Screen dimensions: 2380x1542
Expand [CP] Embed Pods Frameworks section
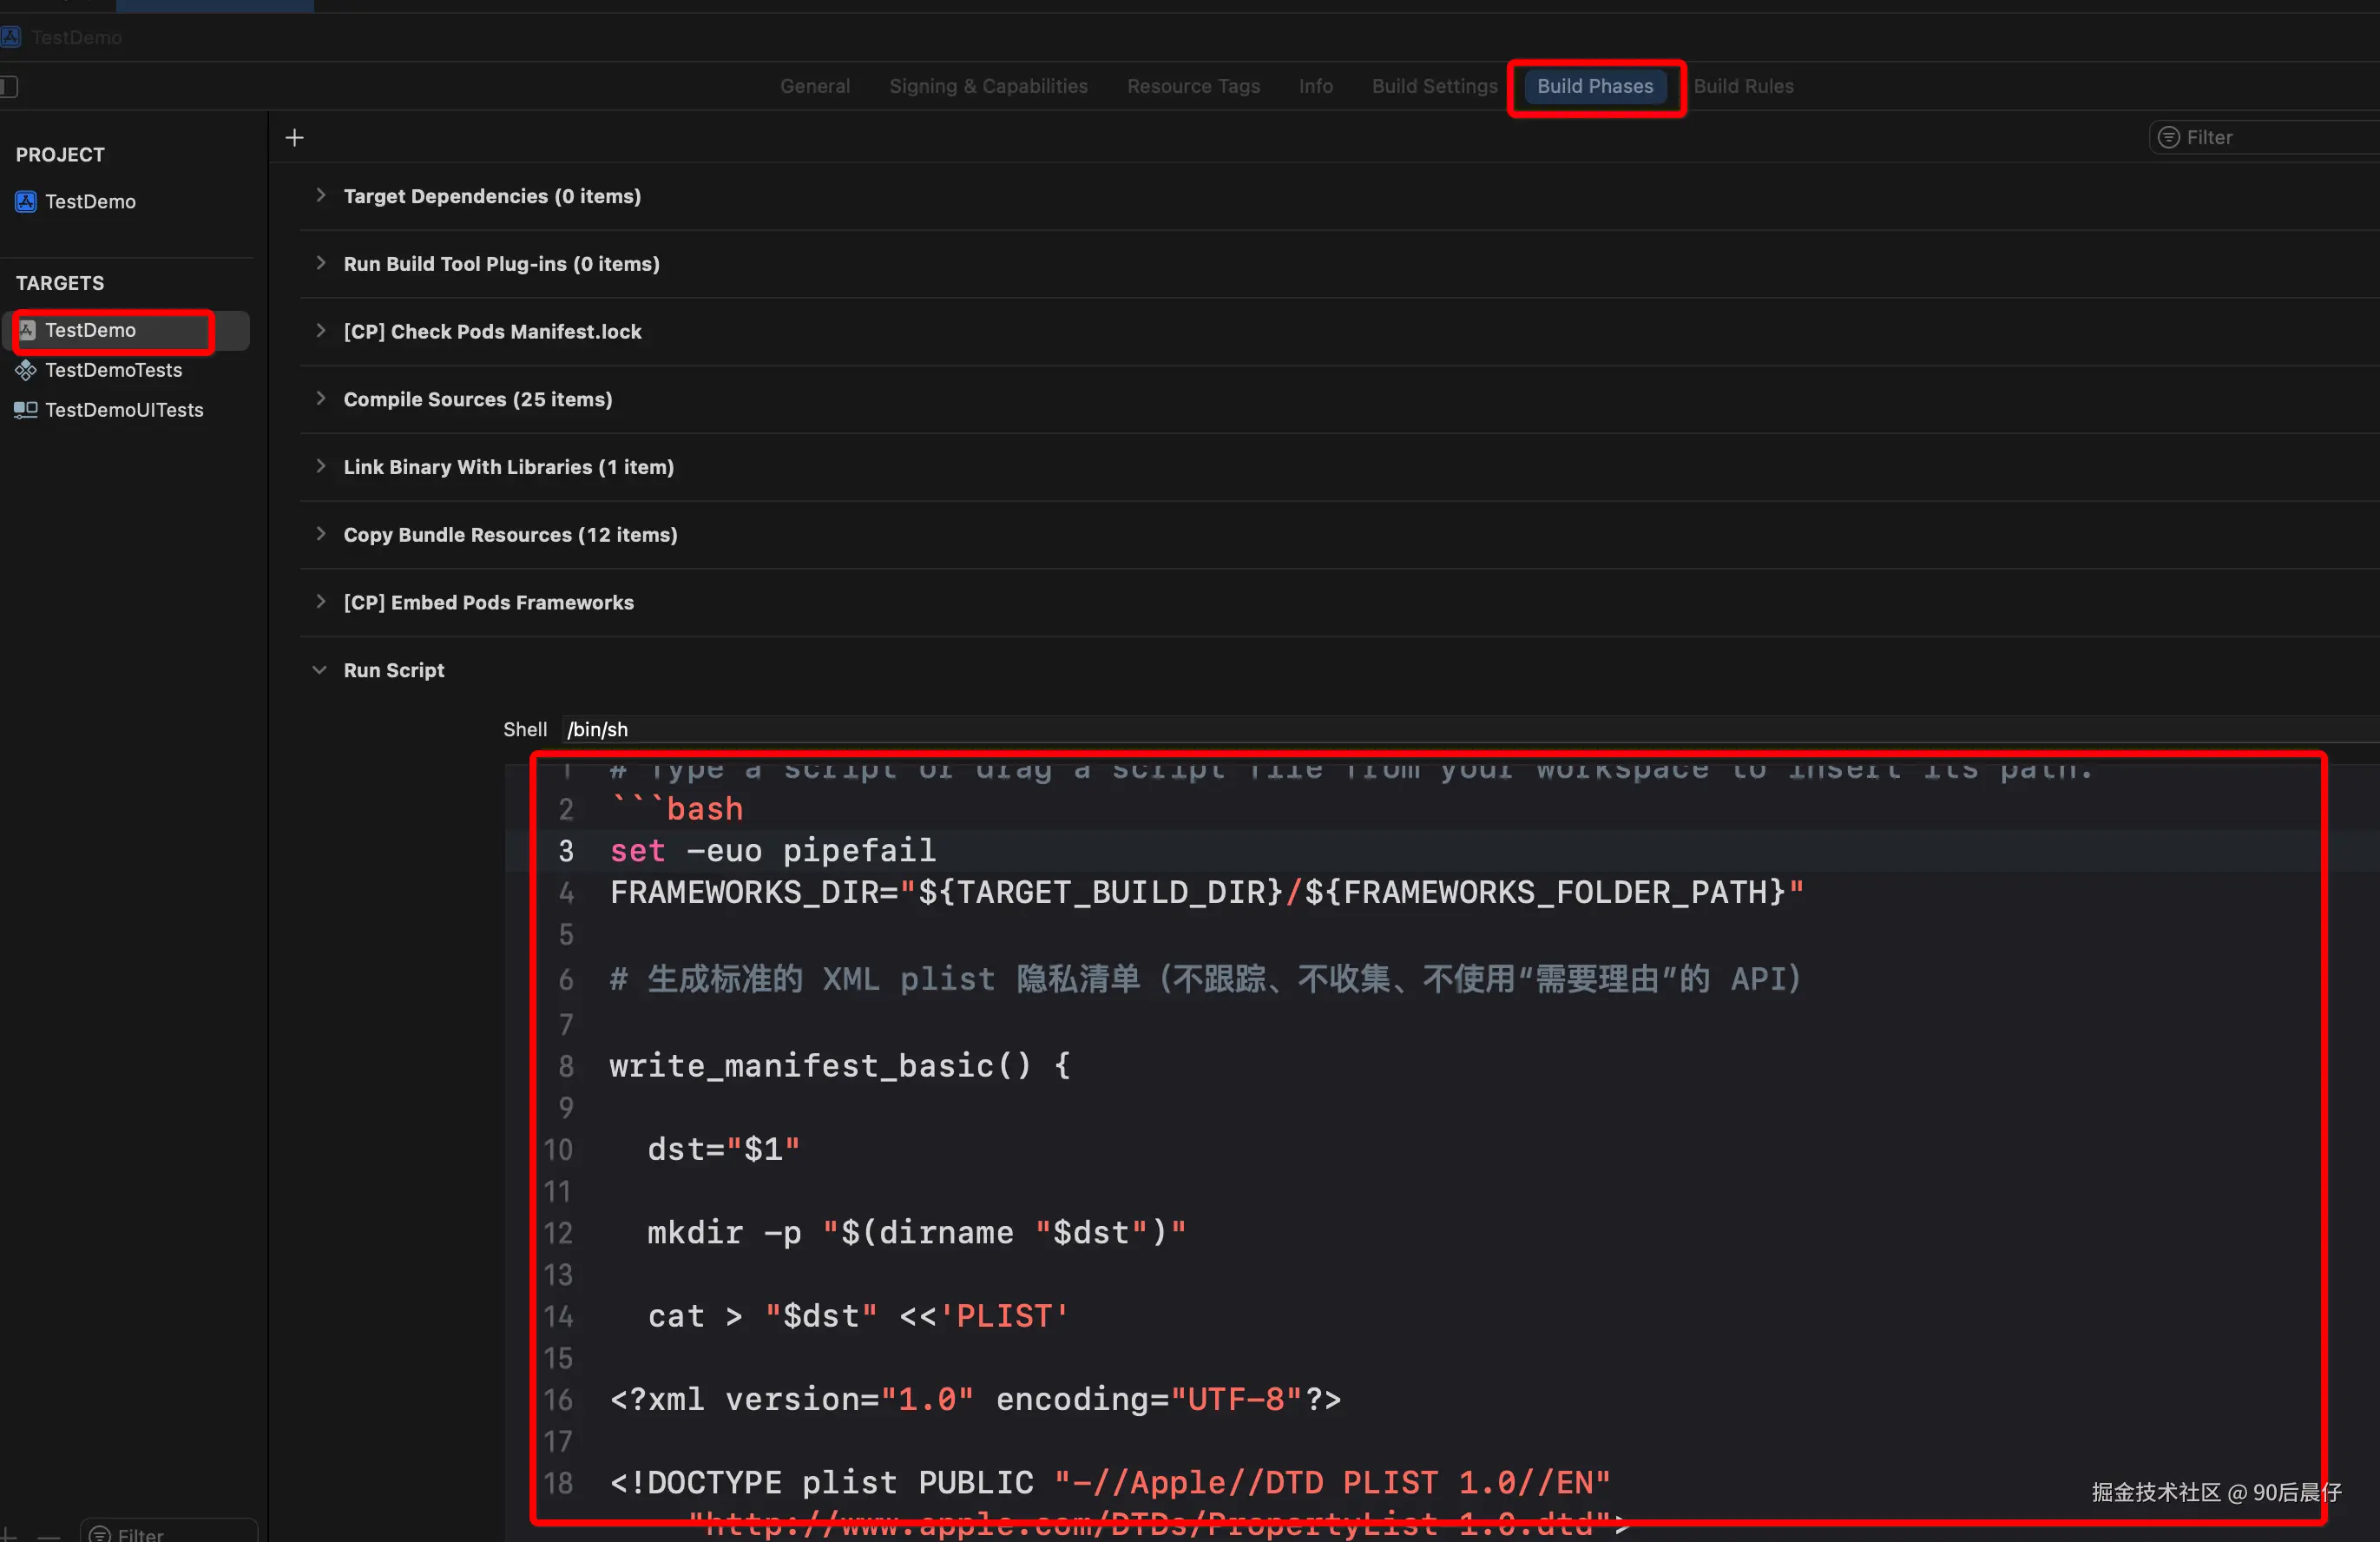(x=320, y=602)
